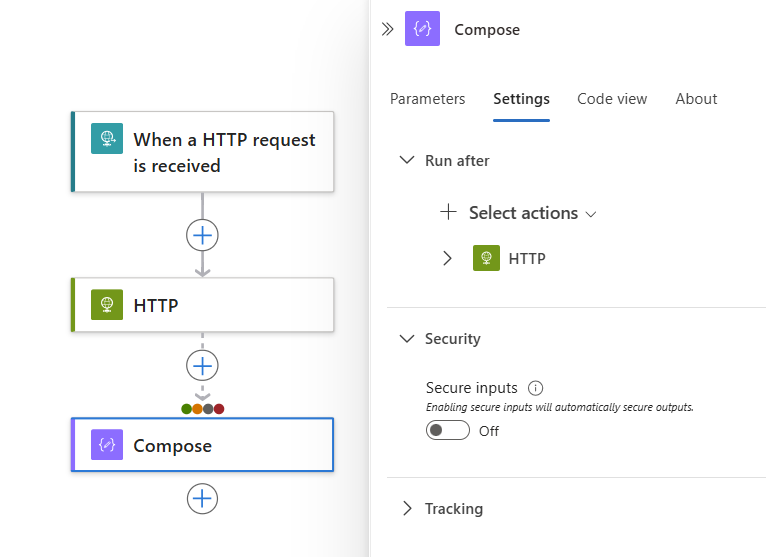Screen dimensions: 766x557
Task: Switch to the Parameters tab
Action: click(x=427, y=99)
